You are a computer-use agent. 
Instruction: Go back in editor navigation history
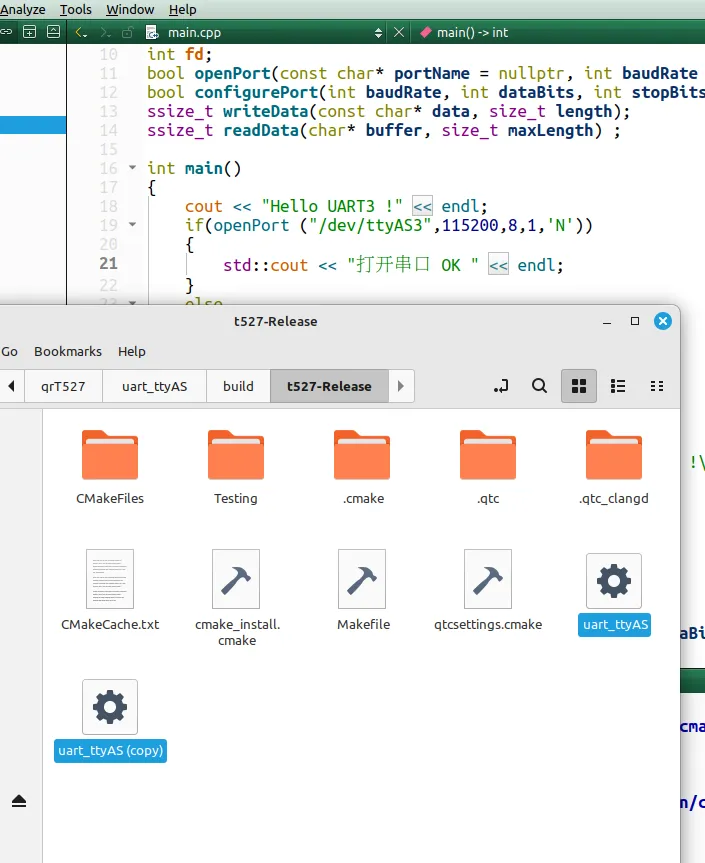pyautogui.click(x=81, y=32)
